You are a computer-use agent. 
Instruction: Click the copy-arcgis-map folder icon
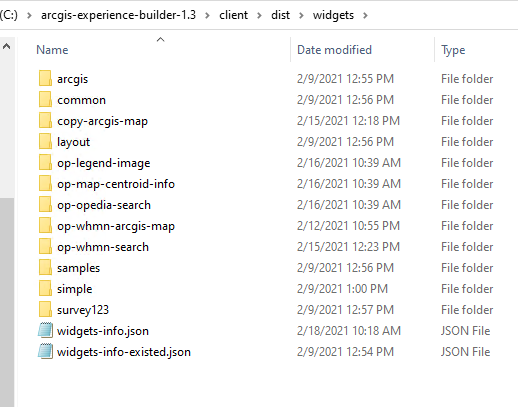(x=45, y=121)
